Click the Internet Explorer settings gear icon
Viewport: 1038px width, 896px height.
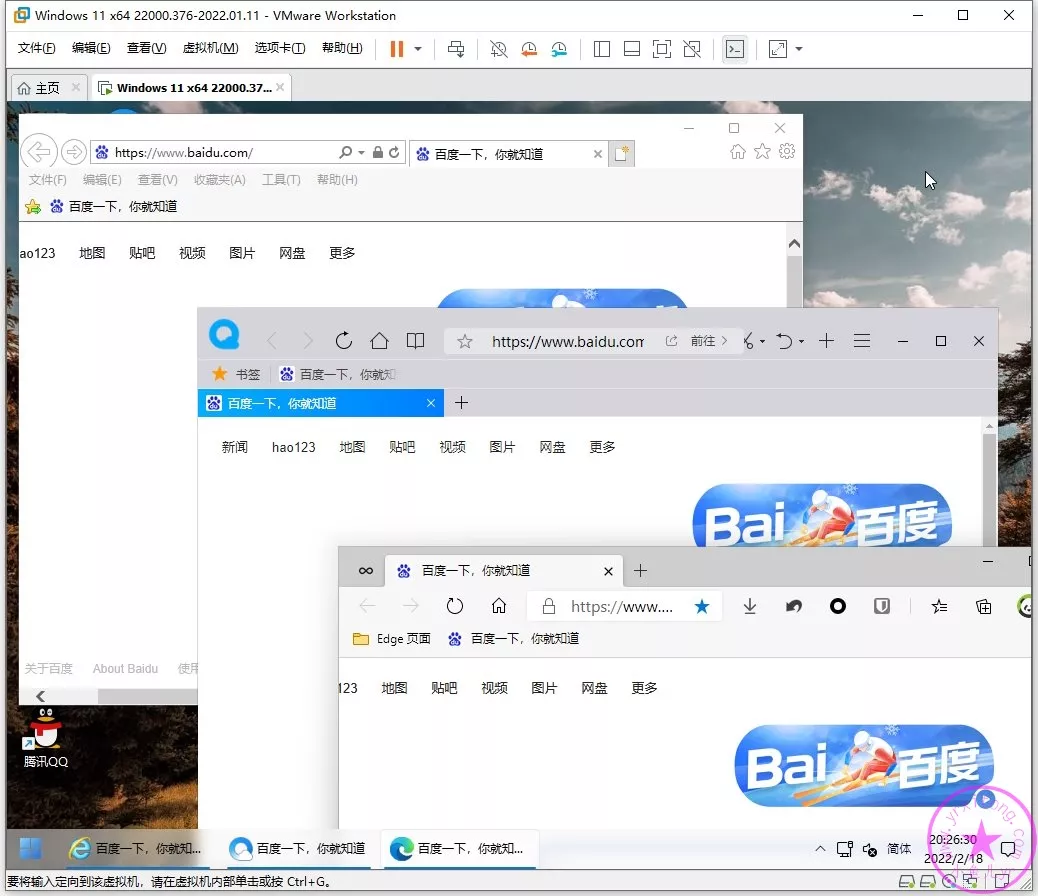tap(787, 152)
